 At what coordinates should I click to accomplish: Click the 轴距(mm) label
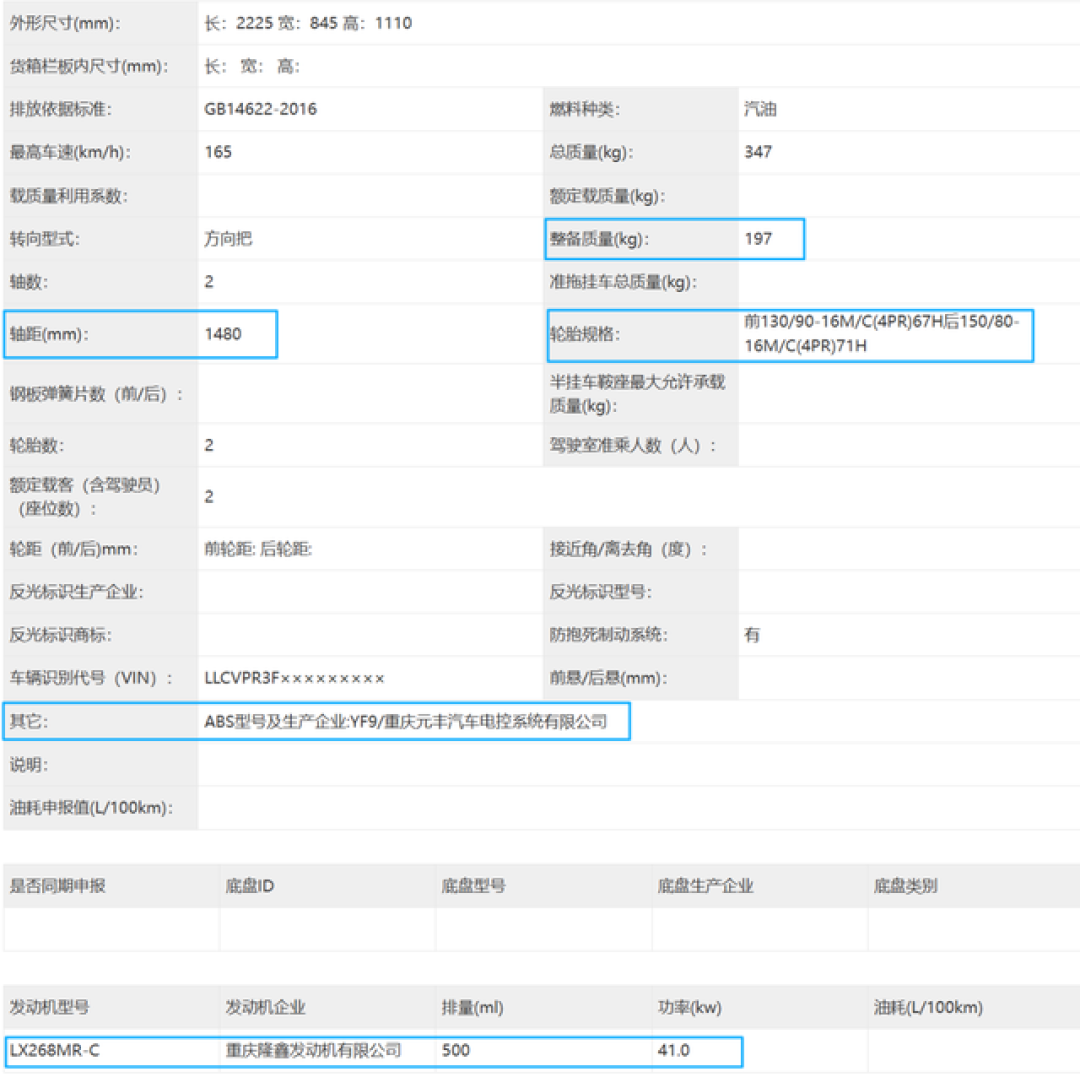pos(49,334)
